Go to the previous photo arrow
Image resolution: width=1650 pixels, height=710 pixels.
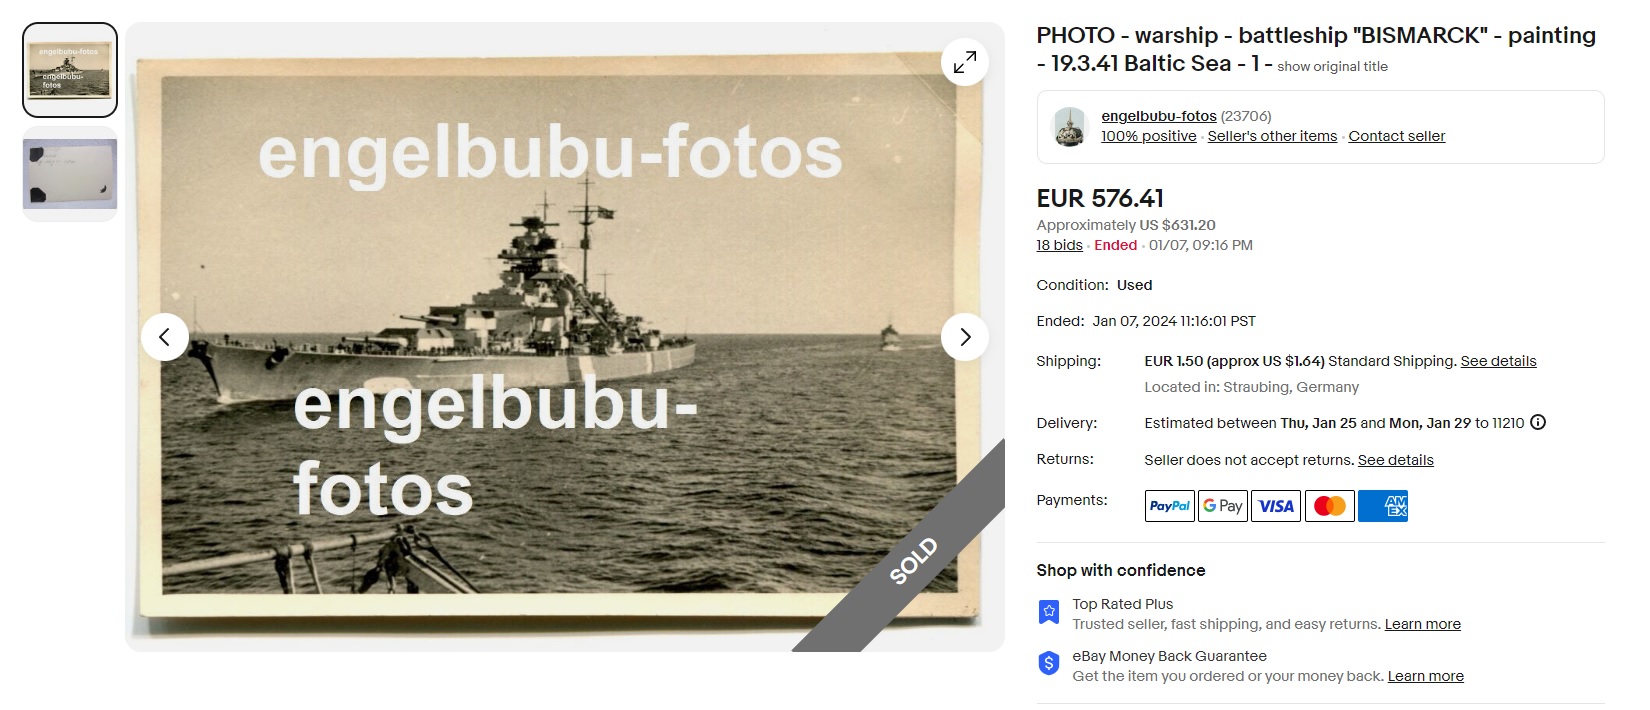coord(165,337)
